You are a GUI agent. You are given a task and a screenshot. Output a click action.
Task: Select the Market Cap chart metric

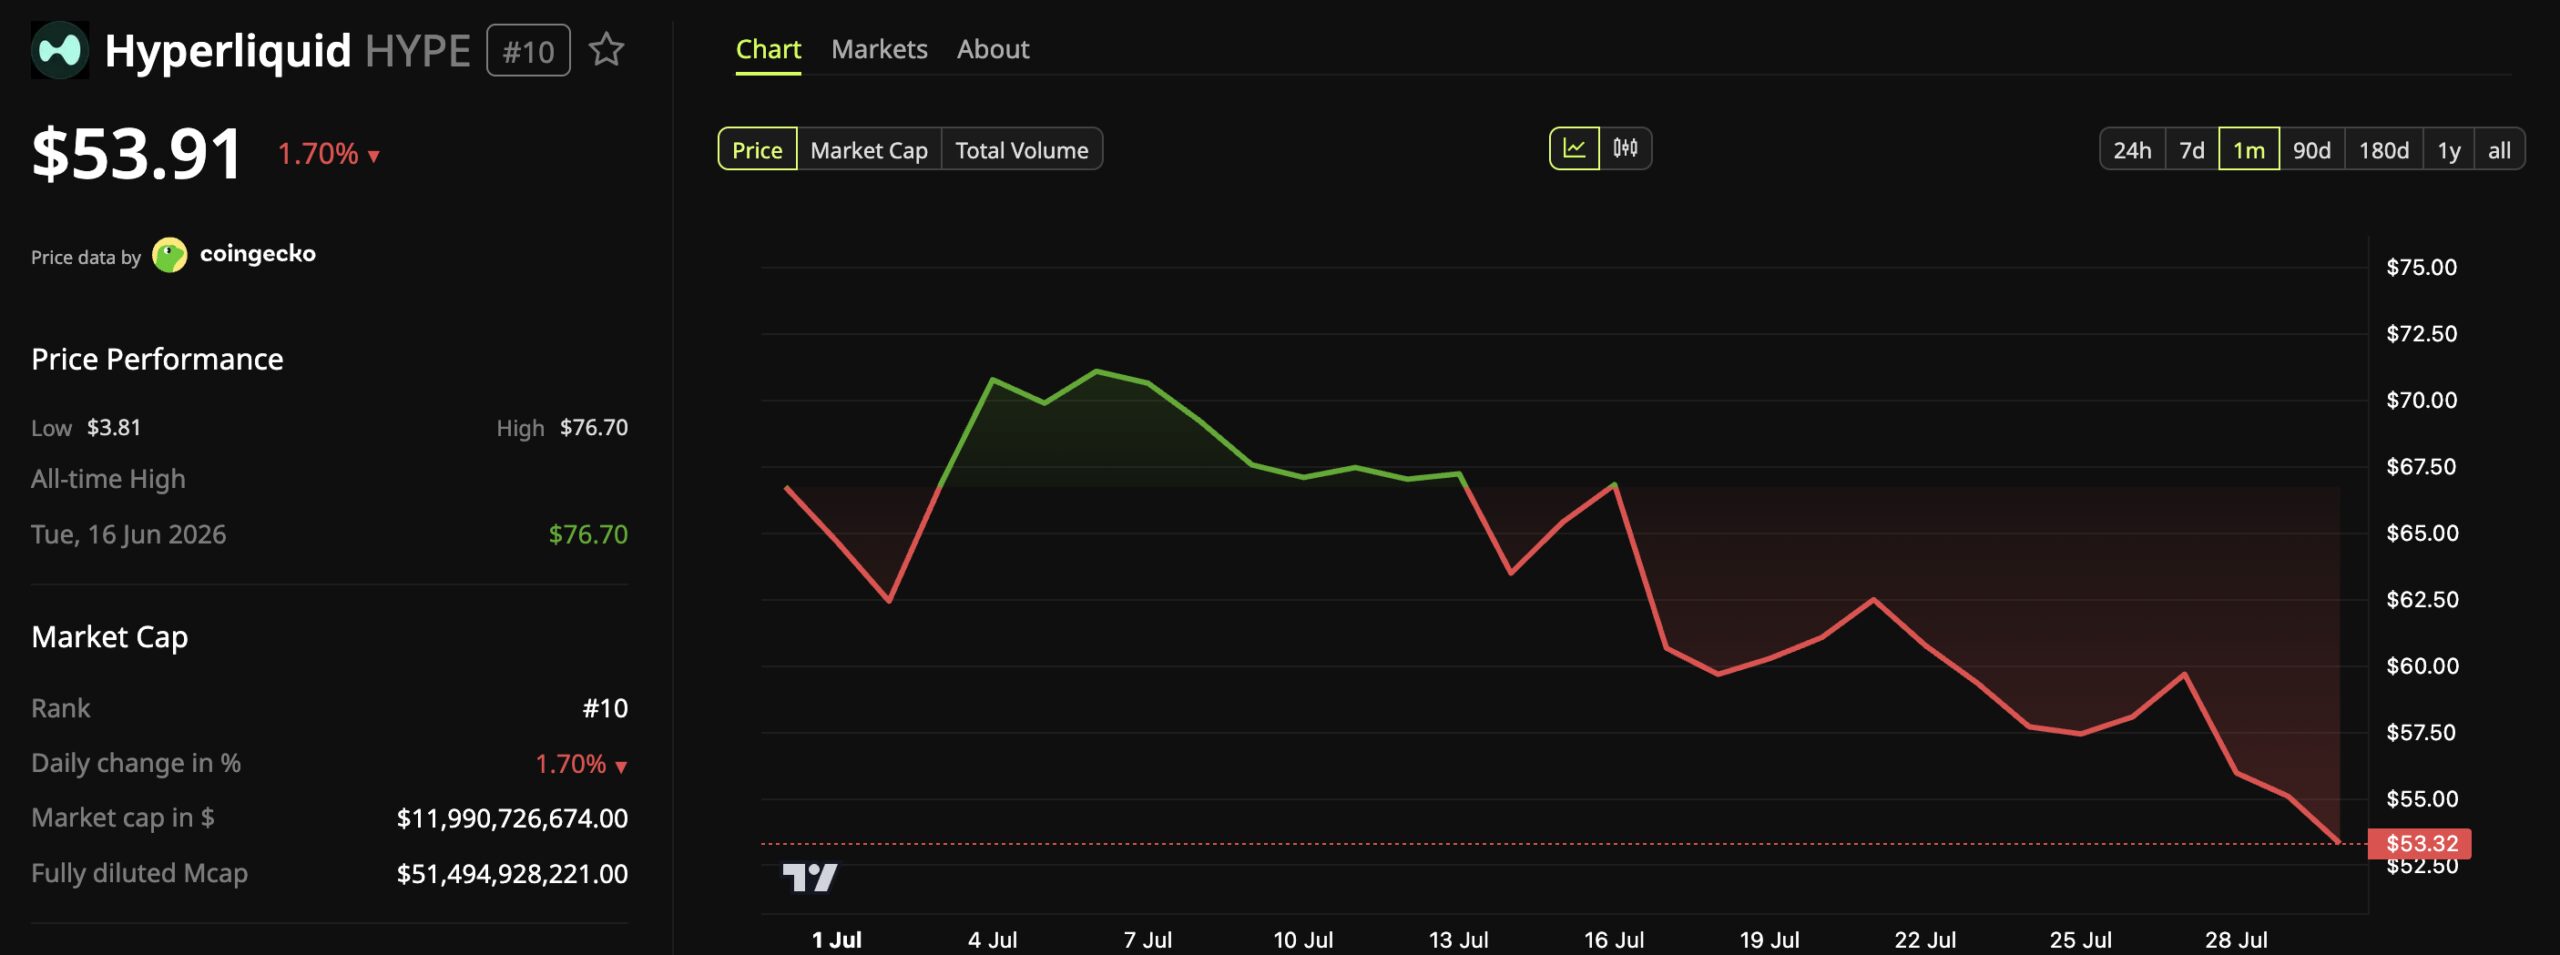tap(869, 150)
